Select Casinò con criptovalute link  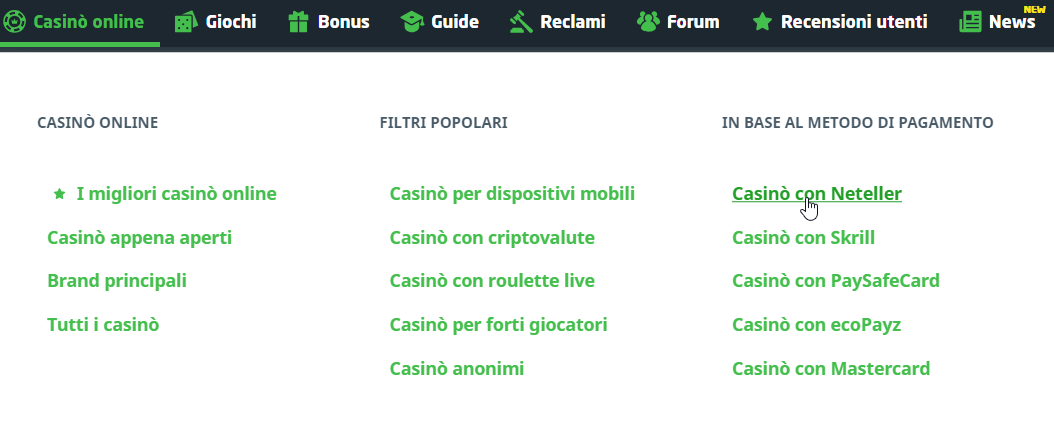(492, 238)
